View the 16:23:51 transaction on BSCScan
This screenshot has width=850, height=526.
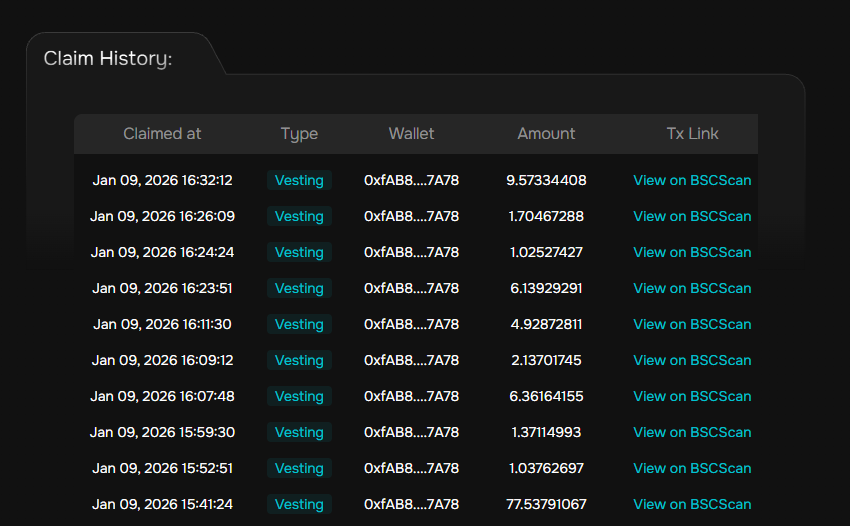pos(692,289)
